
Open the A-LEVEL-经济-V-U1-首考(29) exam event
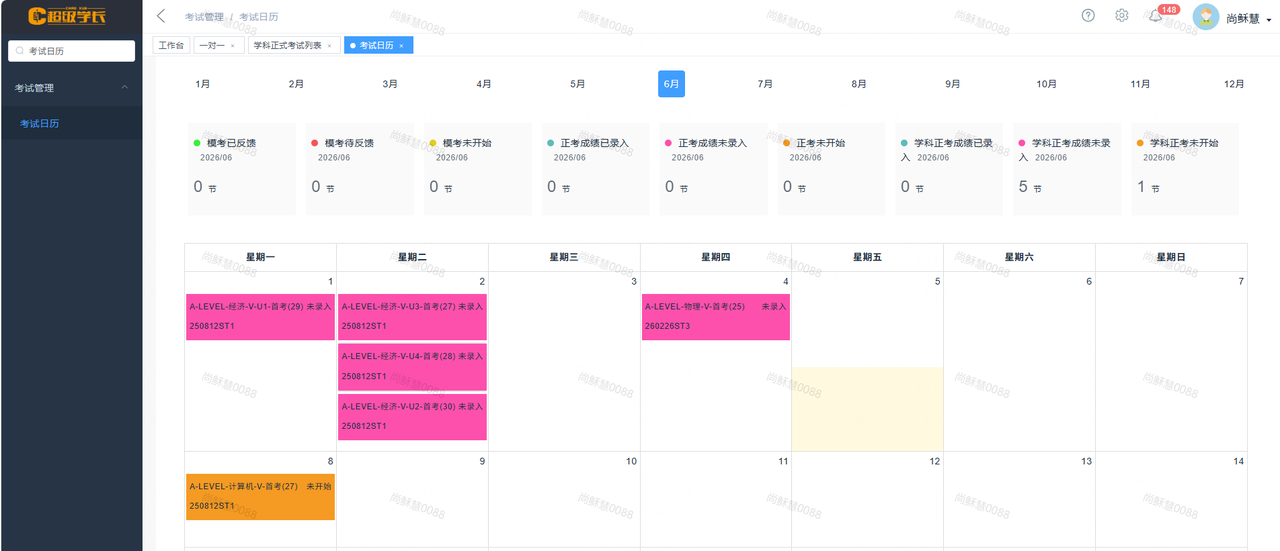[x=260, y=317]
